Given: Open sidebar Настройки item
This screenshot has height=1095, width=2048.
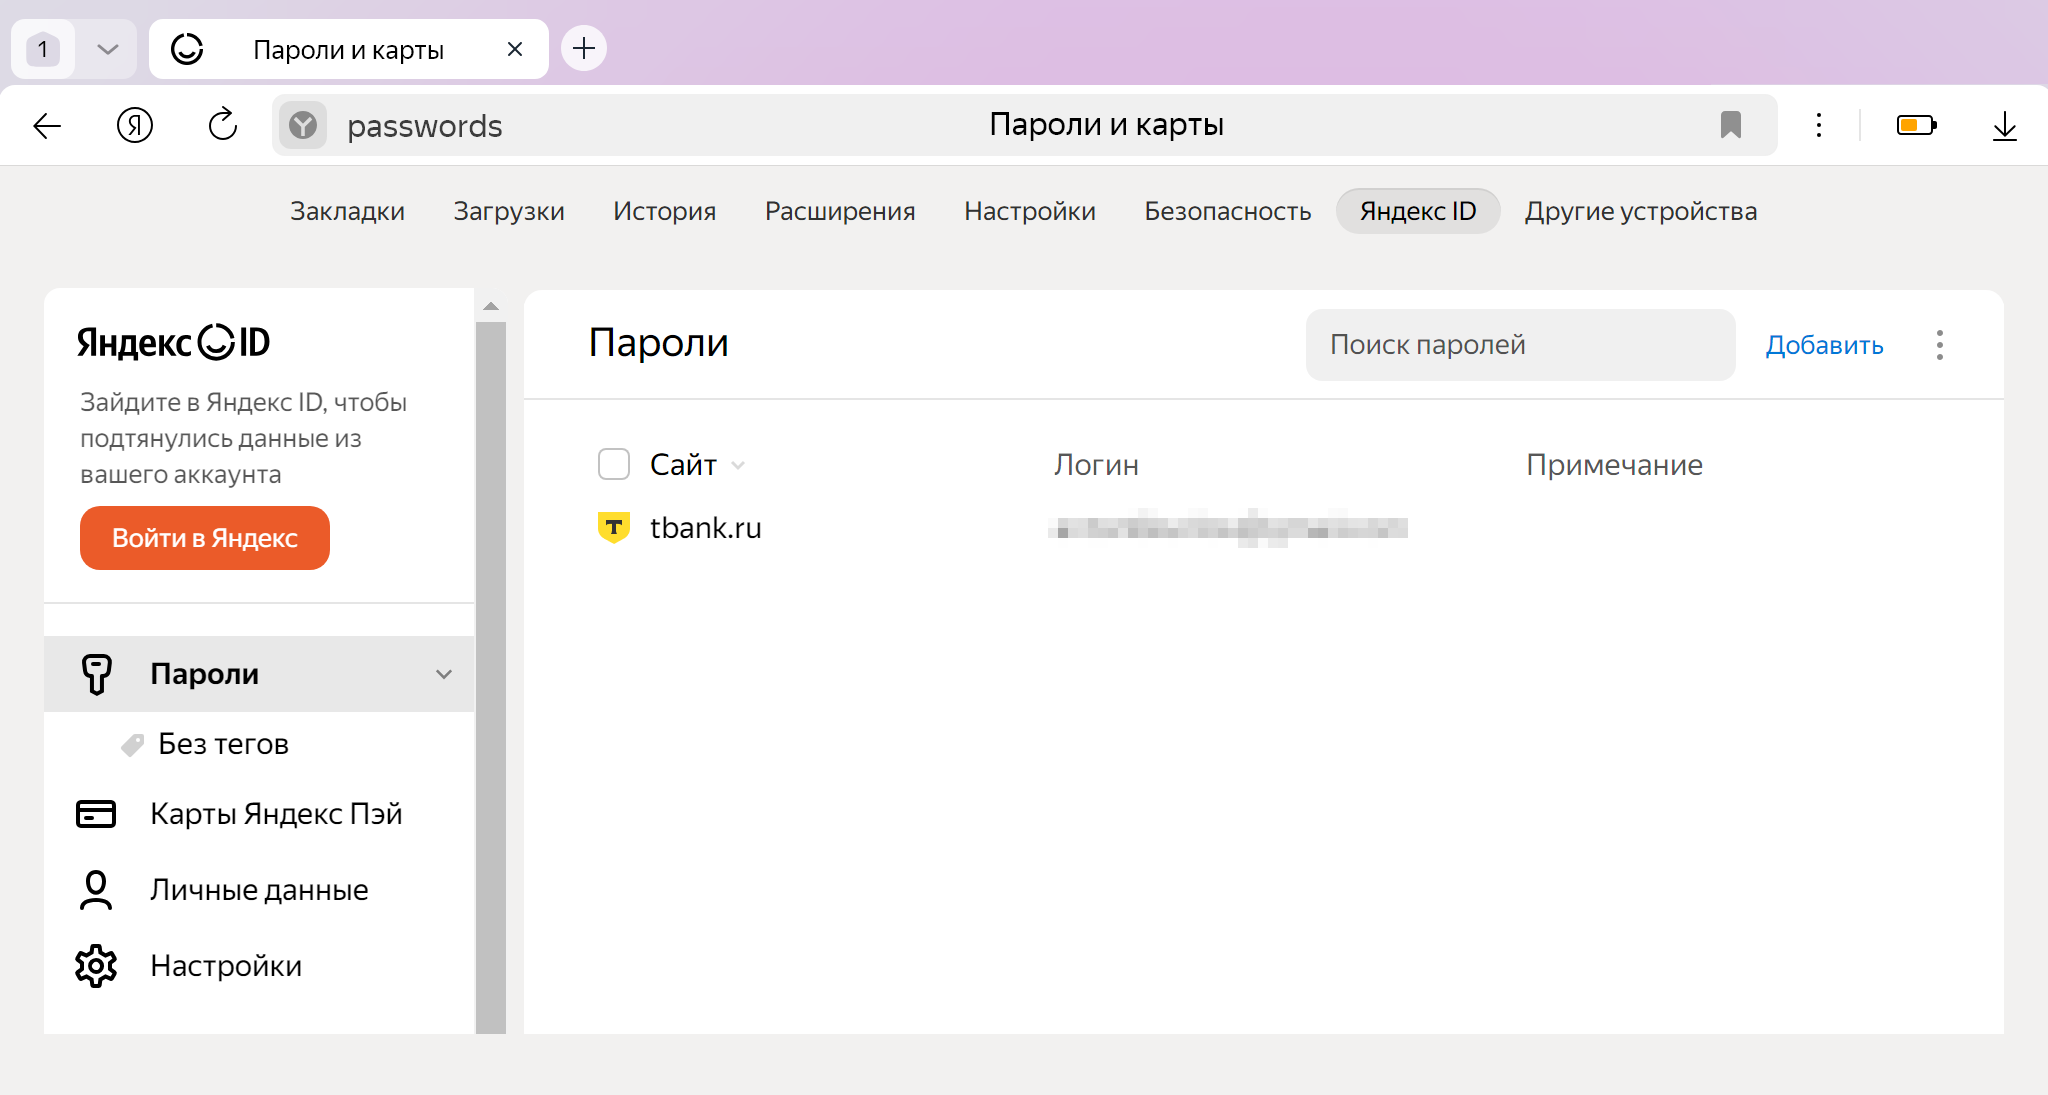Looking at the screenshot, I should tap(226, 966).
